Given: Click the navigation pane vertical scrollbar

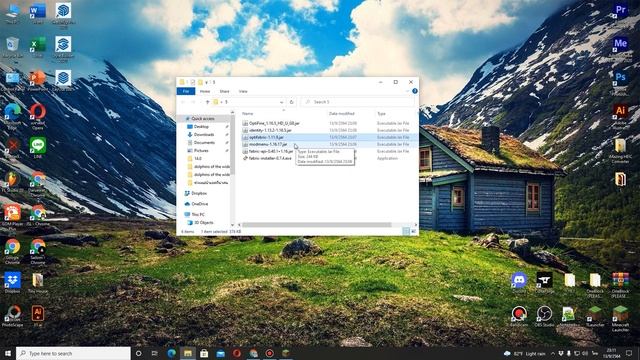Looking at the screenshot, I should click(233, 145).
